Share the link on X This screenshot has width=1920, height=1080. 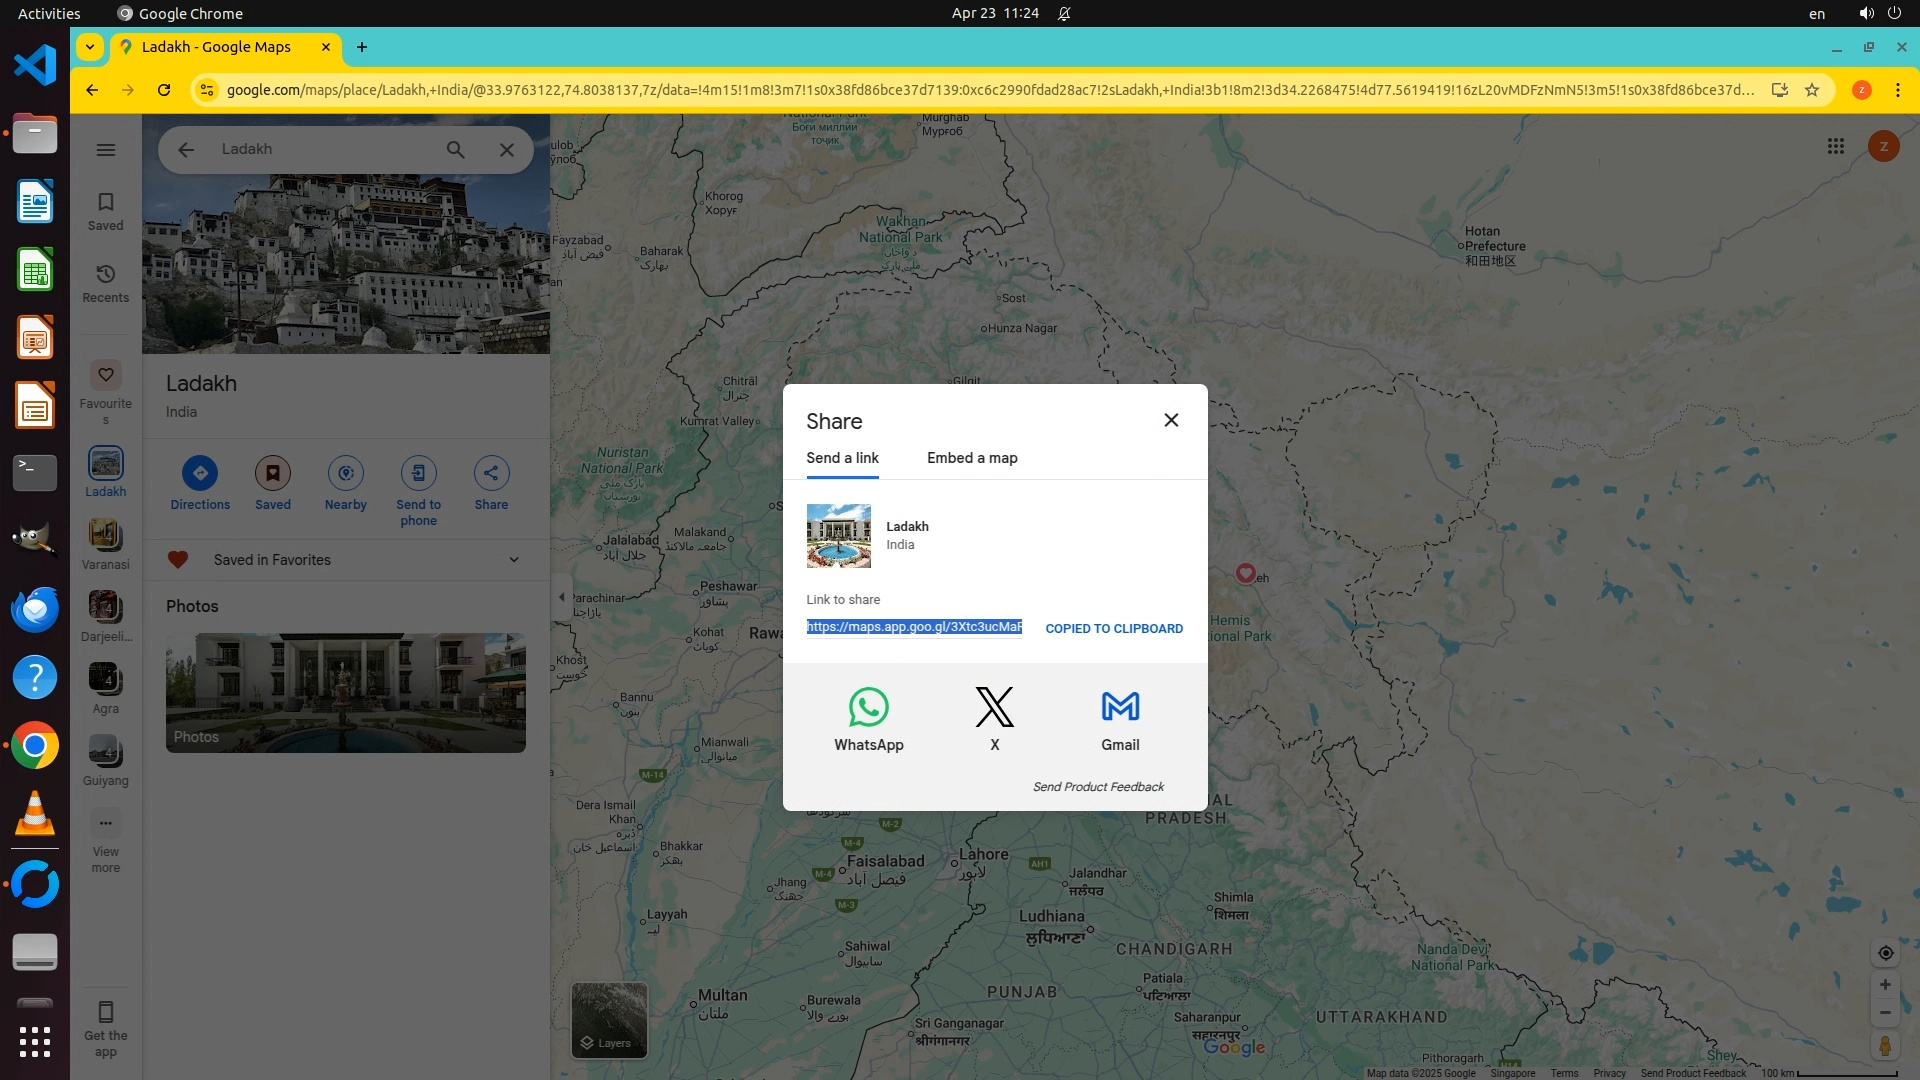(x=994, y=707)
